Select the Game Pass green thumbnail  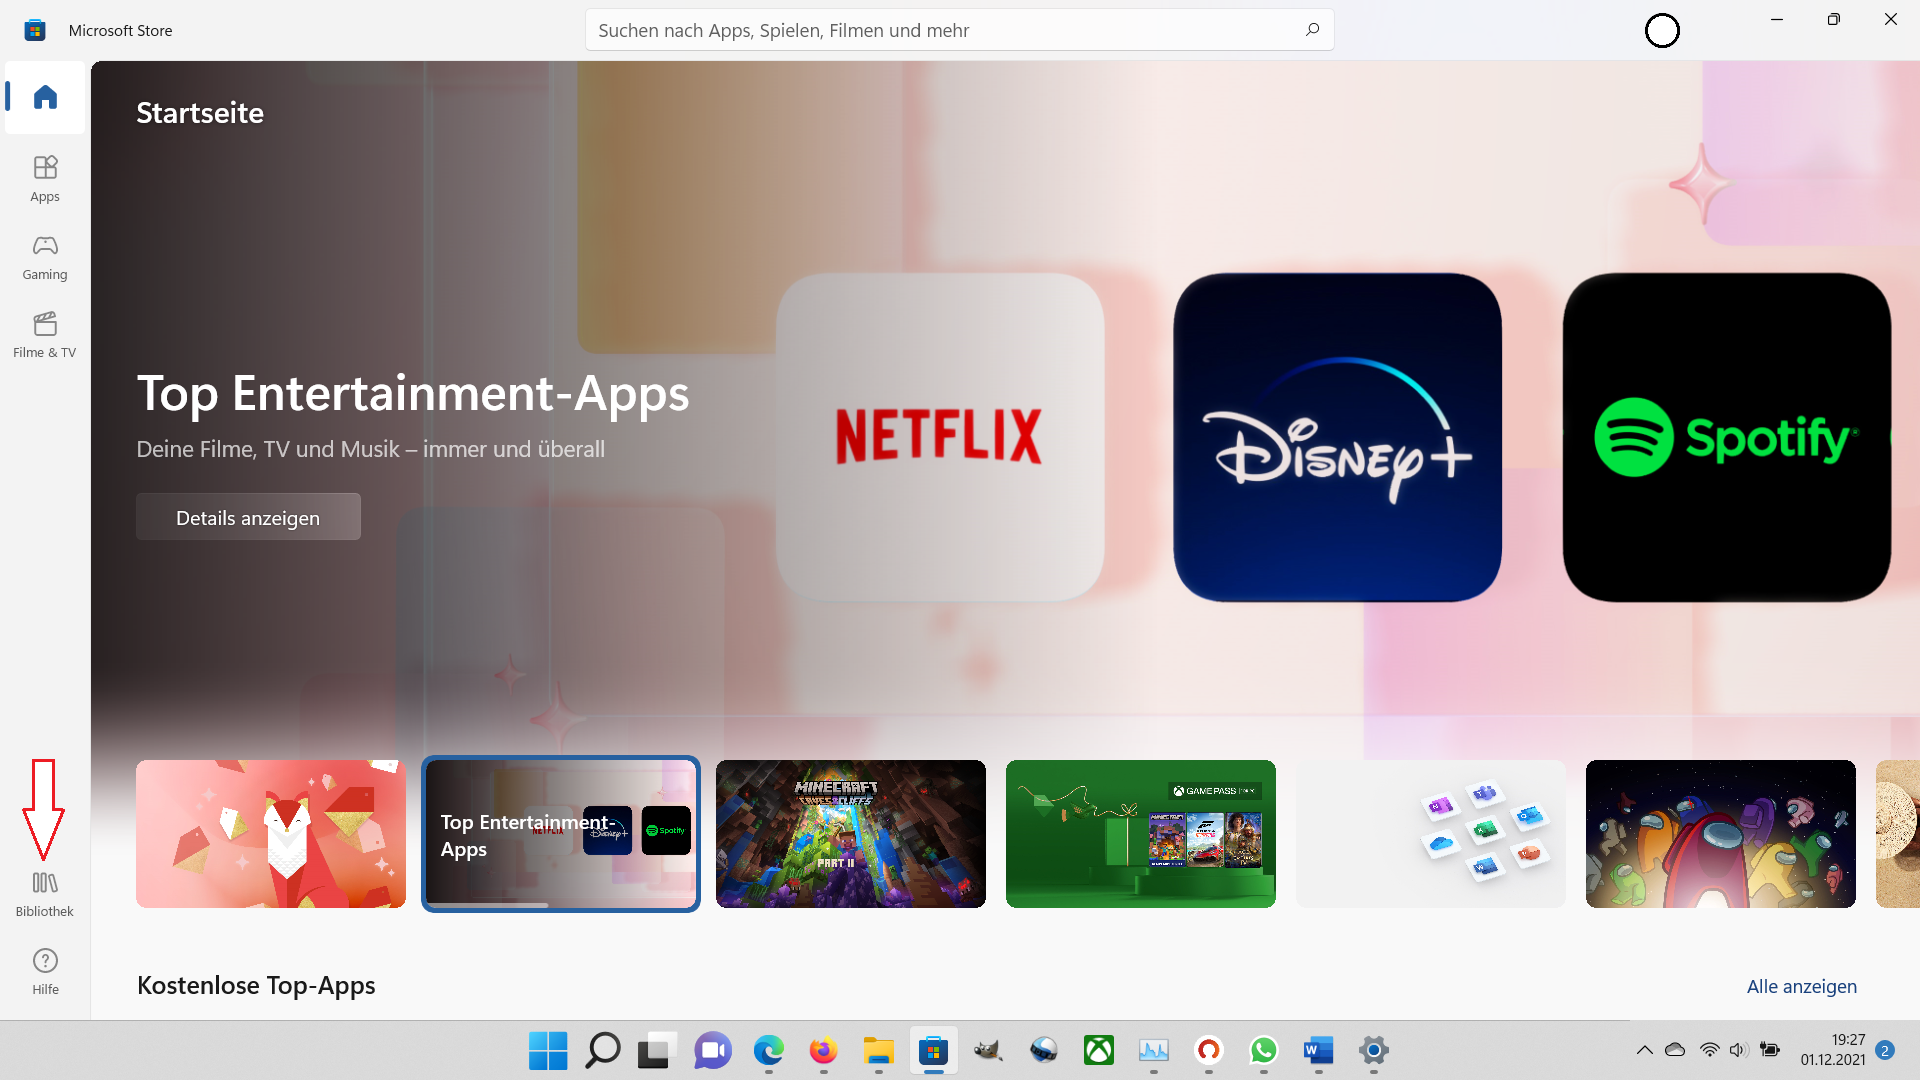[x=1140, y=833]
